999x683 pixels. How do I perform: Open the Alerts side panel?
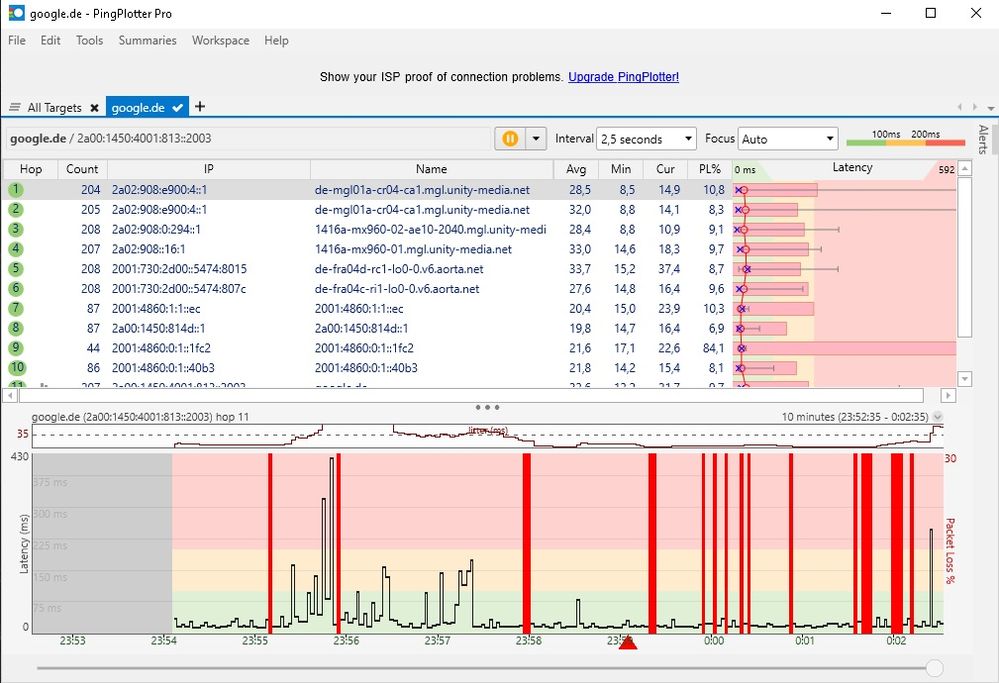(982, 139)
